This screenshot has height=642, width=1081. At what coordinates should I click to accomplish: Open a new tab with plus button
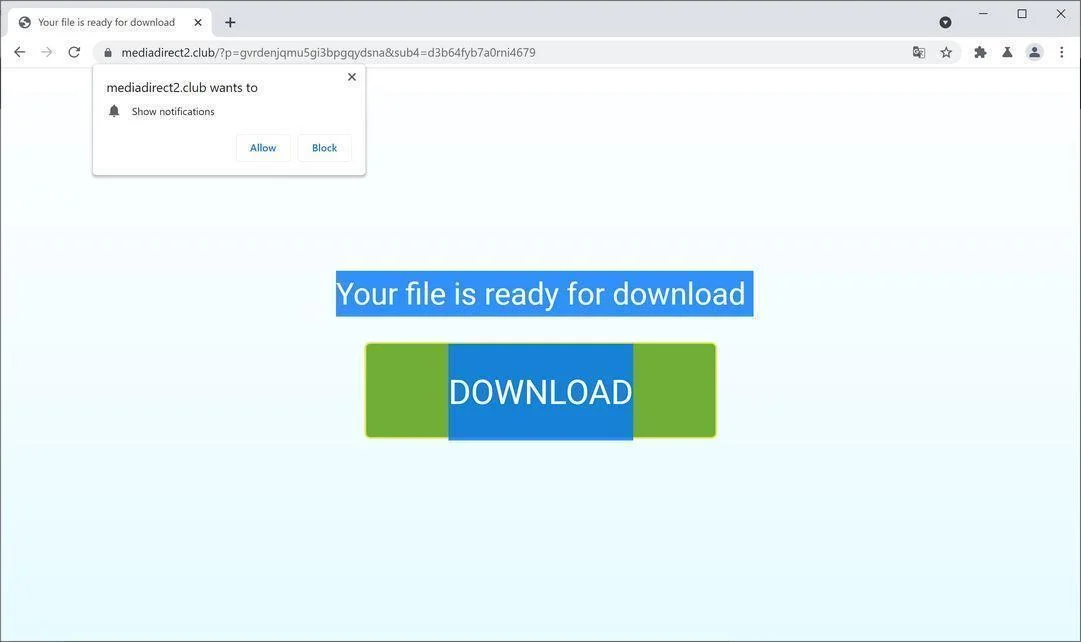(230, 23)
